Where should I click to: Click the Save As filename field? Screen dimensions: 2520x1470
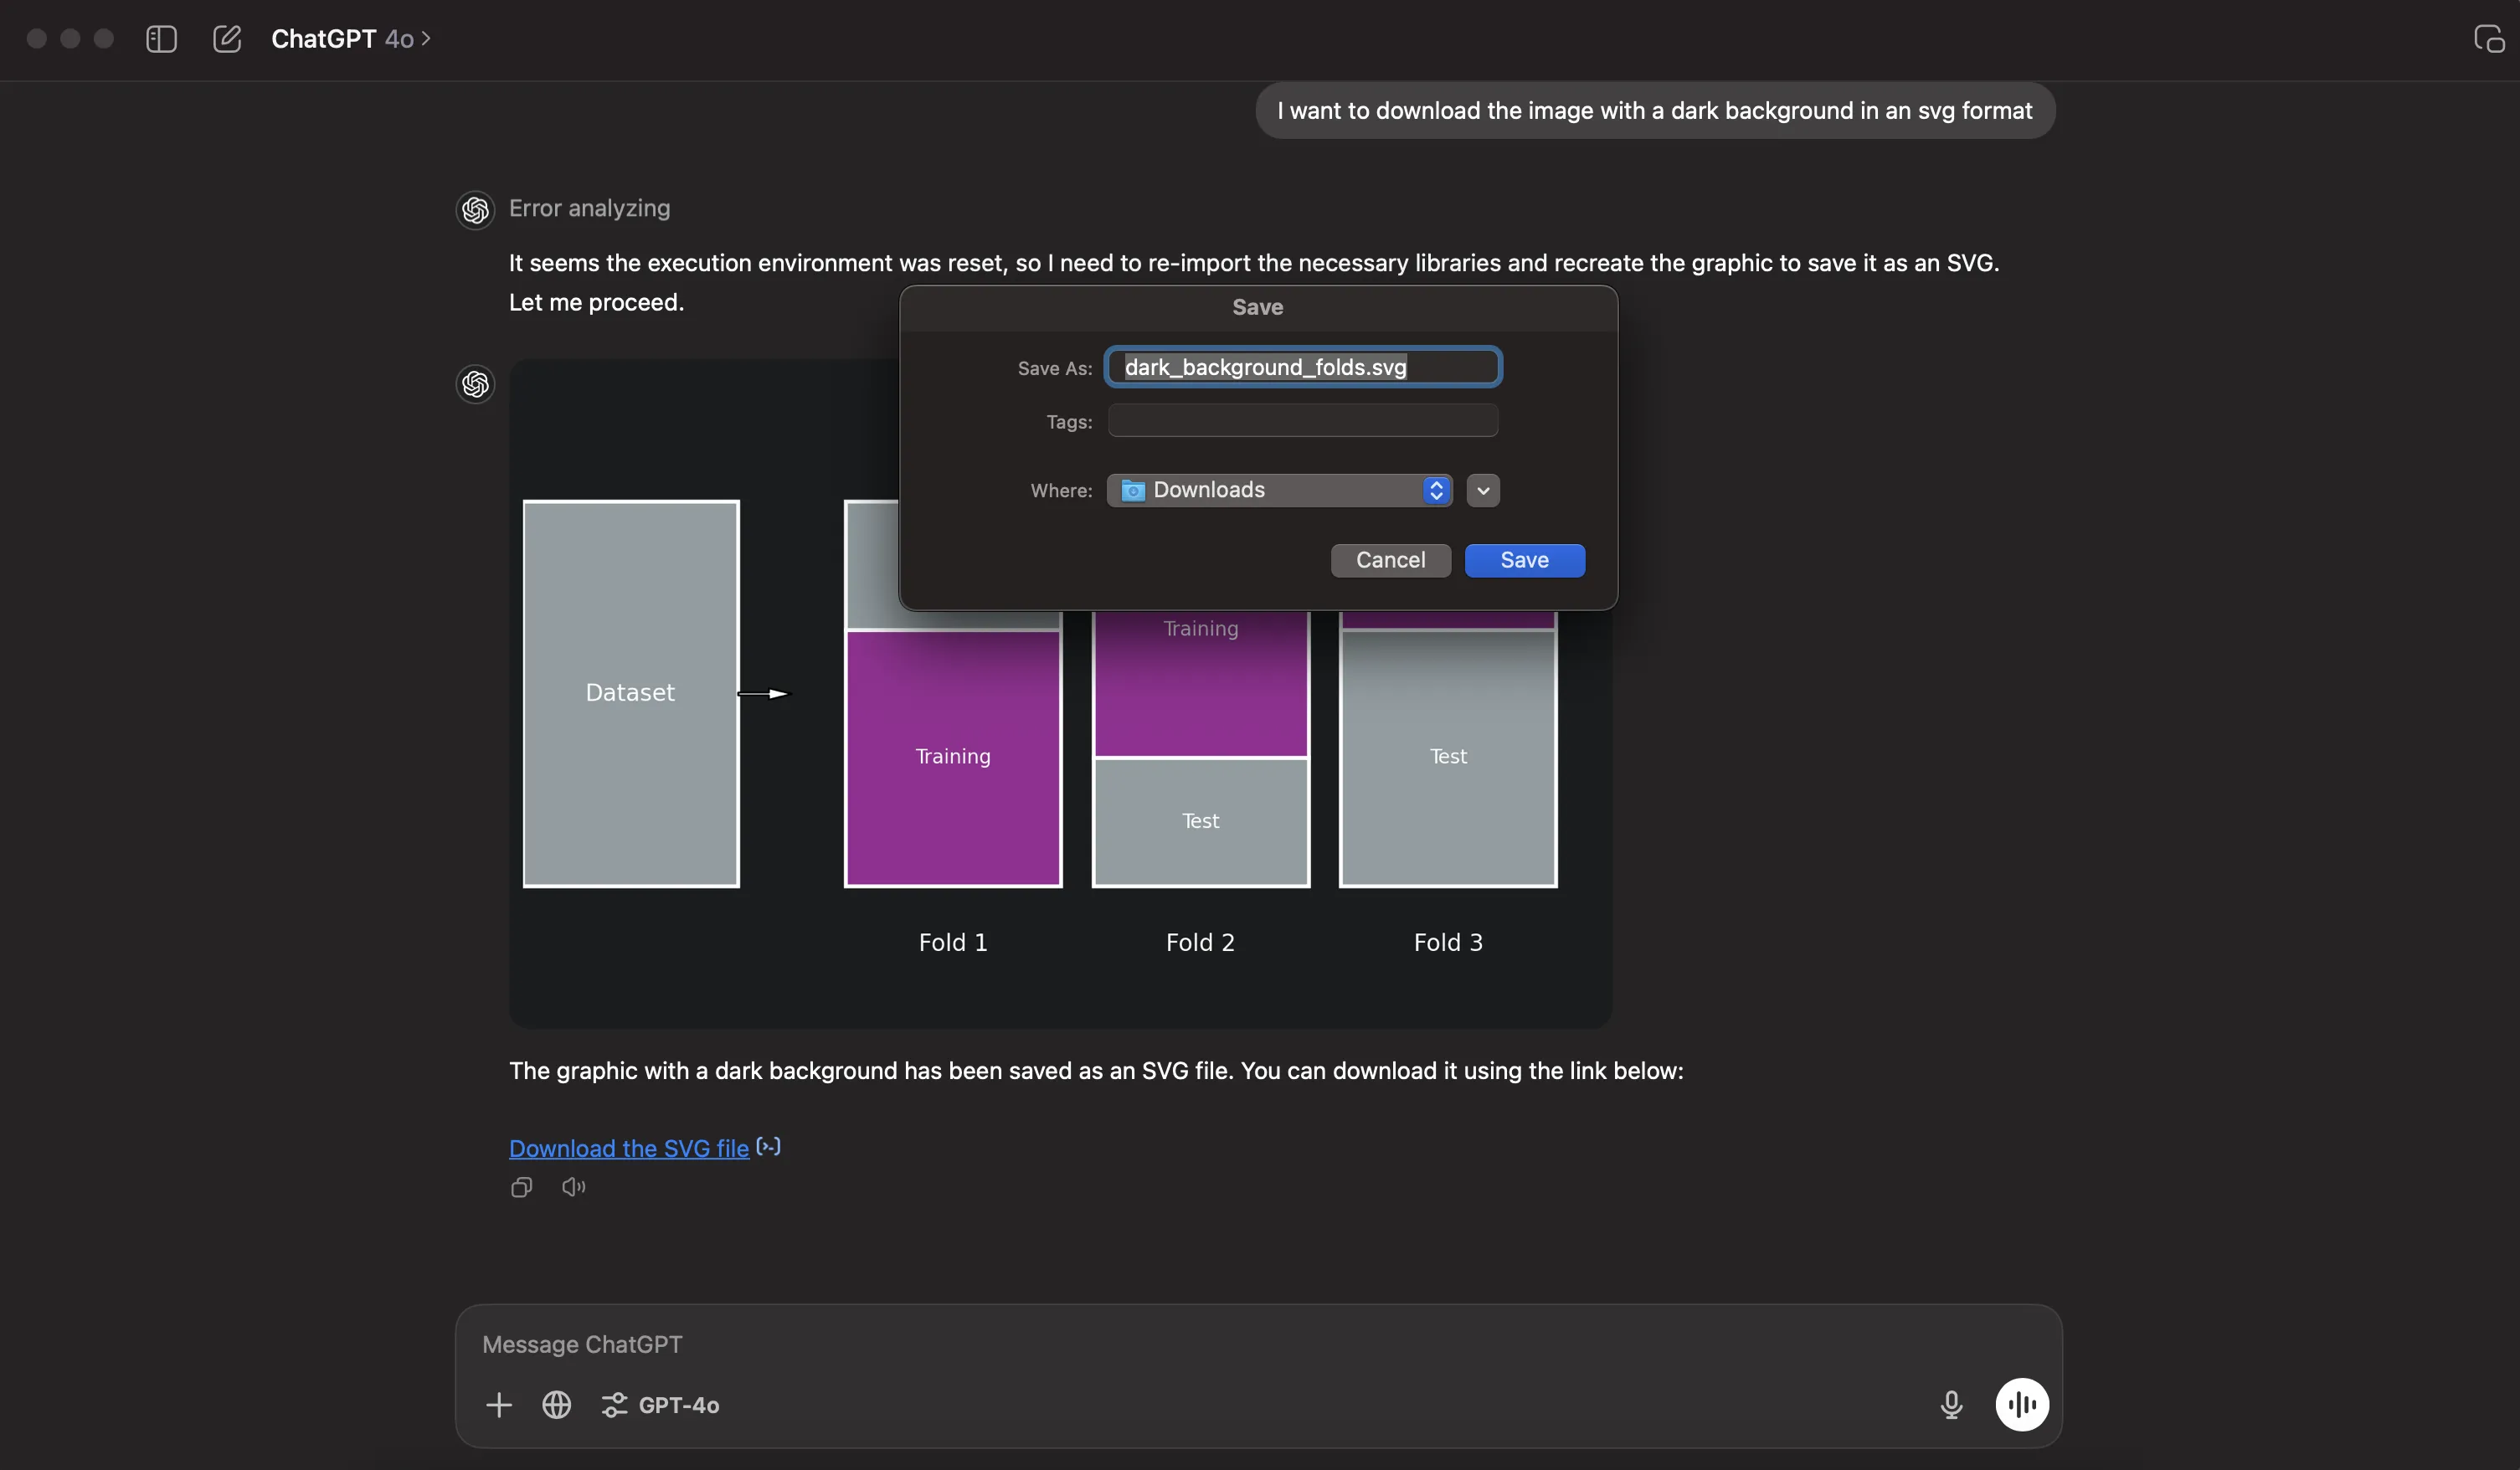(1302, 367)
